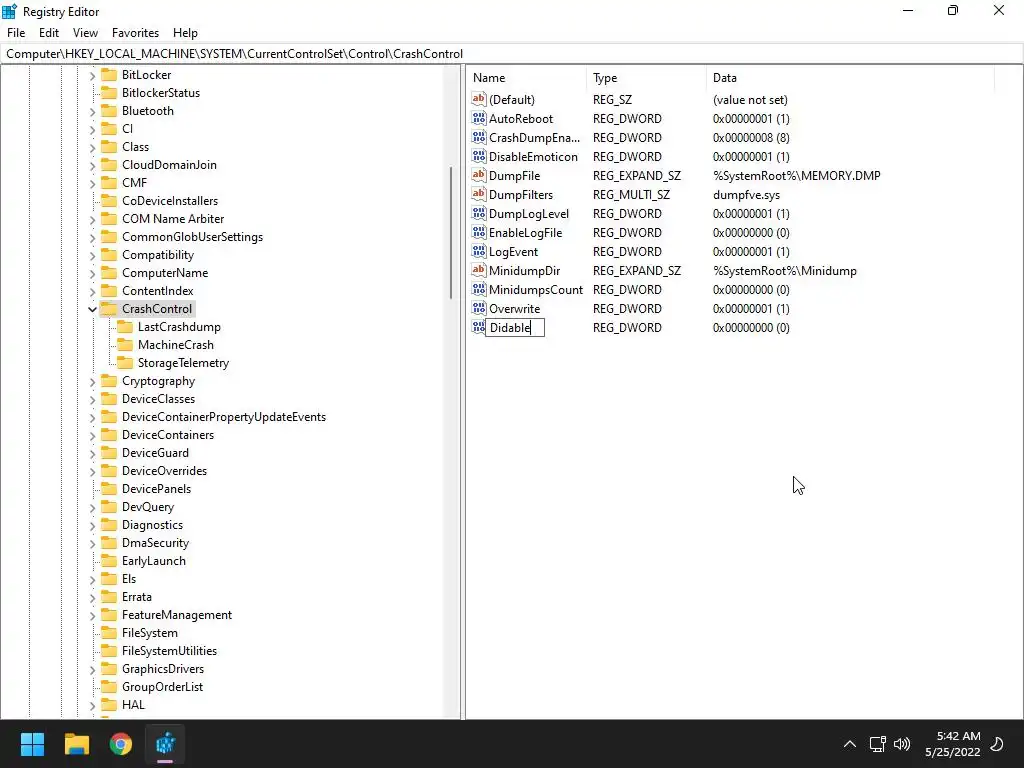Click the 'dumpfve.sys' data cell
The width and height of the screenshot is (1024, 768).
coord(746,195)
